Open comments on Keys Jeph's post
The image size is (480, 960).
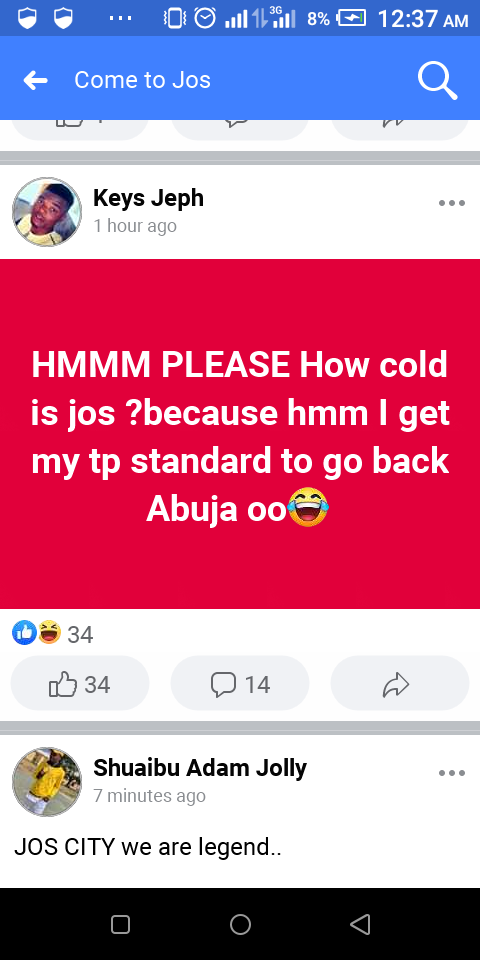(240, 684)
